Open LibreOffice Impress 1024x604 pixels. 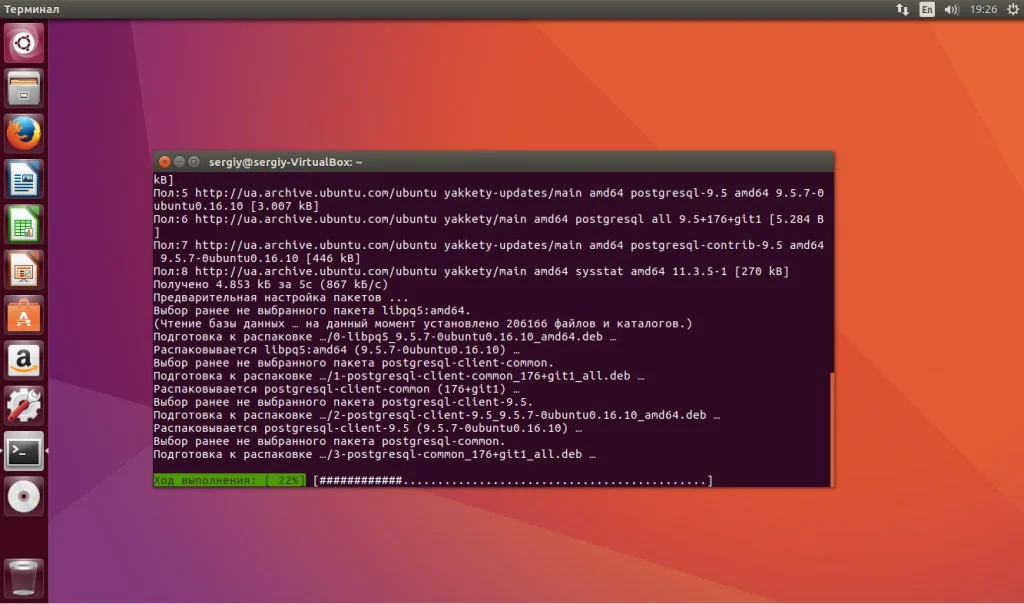[24, 270]
